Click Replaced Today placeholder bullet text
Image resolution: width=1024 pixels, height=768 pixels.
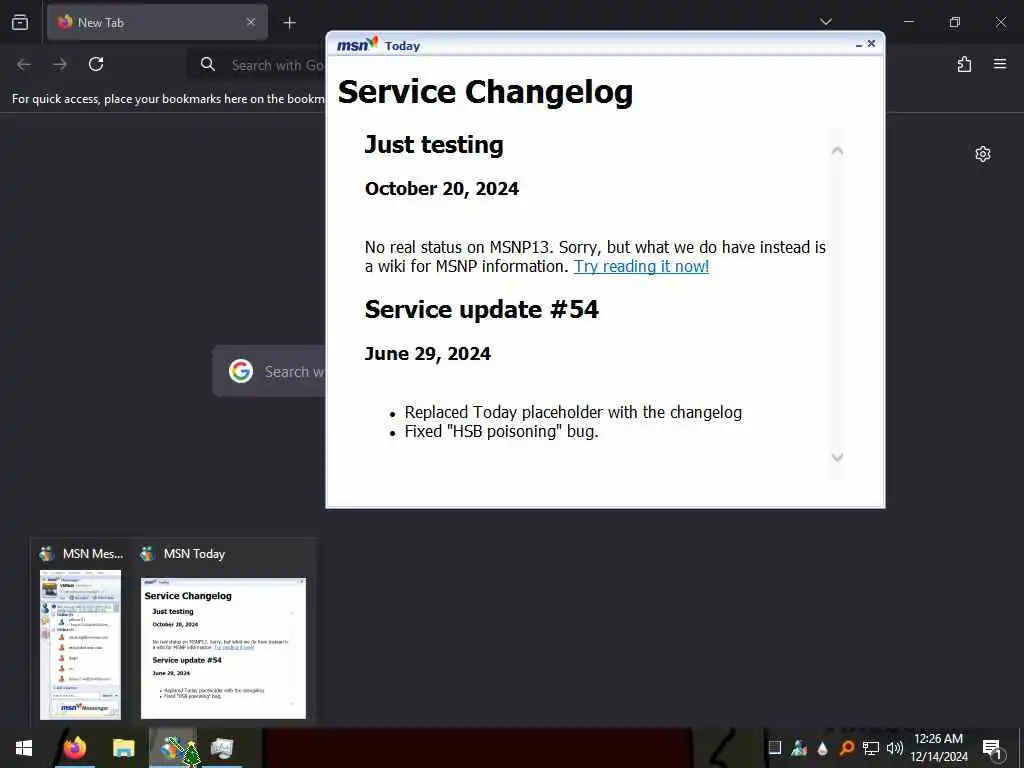coord(573,413)
